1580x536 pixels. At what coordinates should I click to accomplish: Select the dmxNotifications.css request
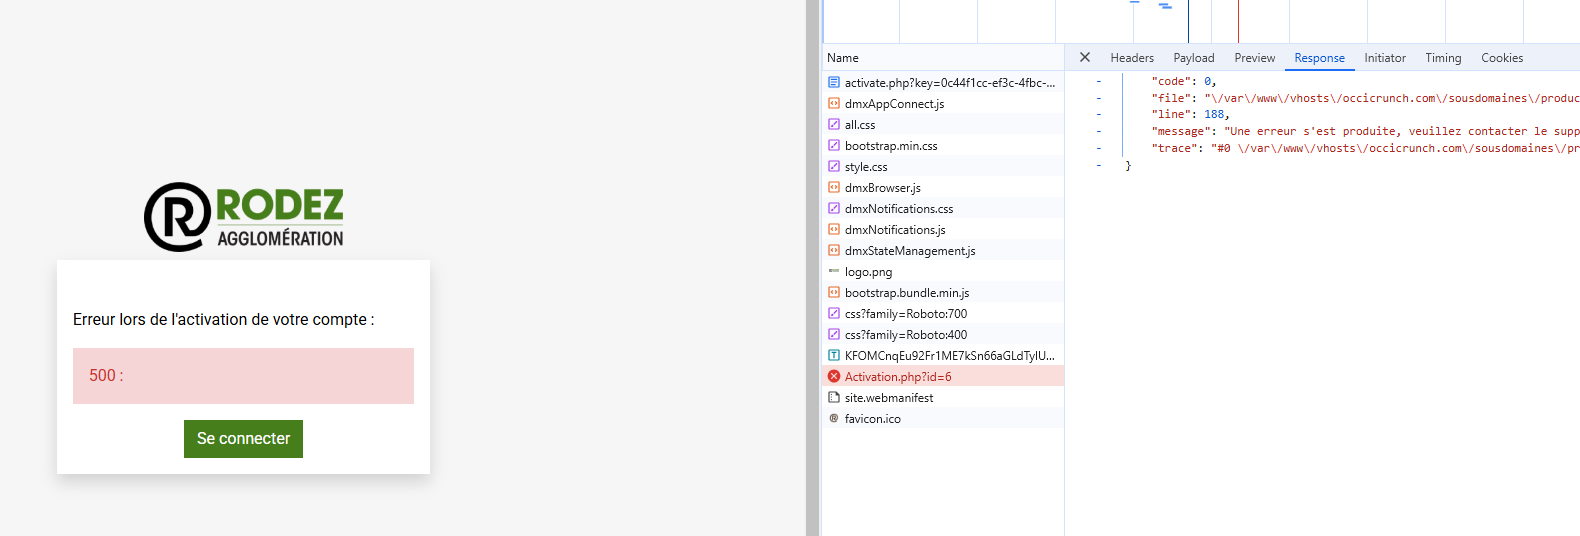click(x=943, y=208)
